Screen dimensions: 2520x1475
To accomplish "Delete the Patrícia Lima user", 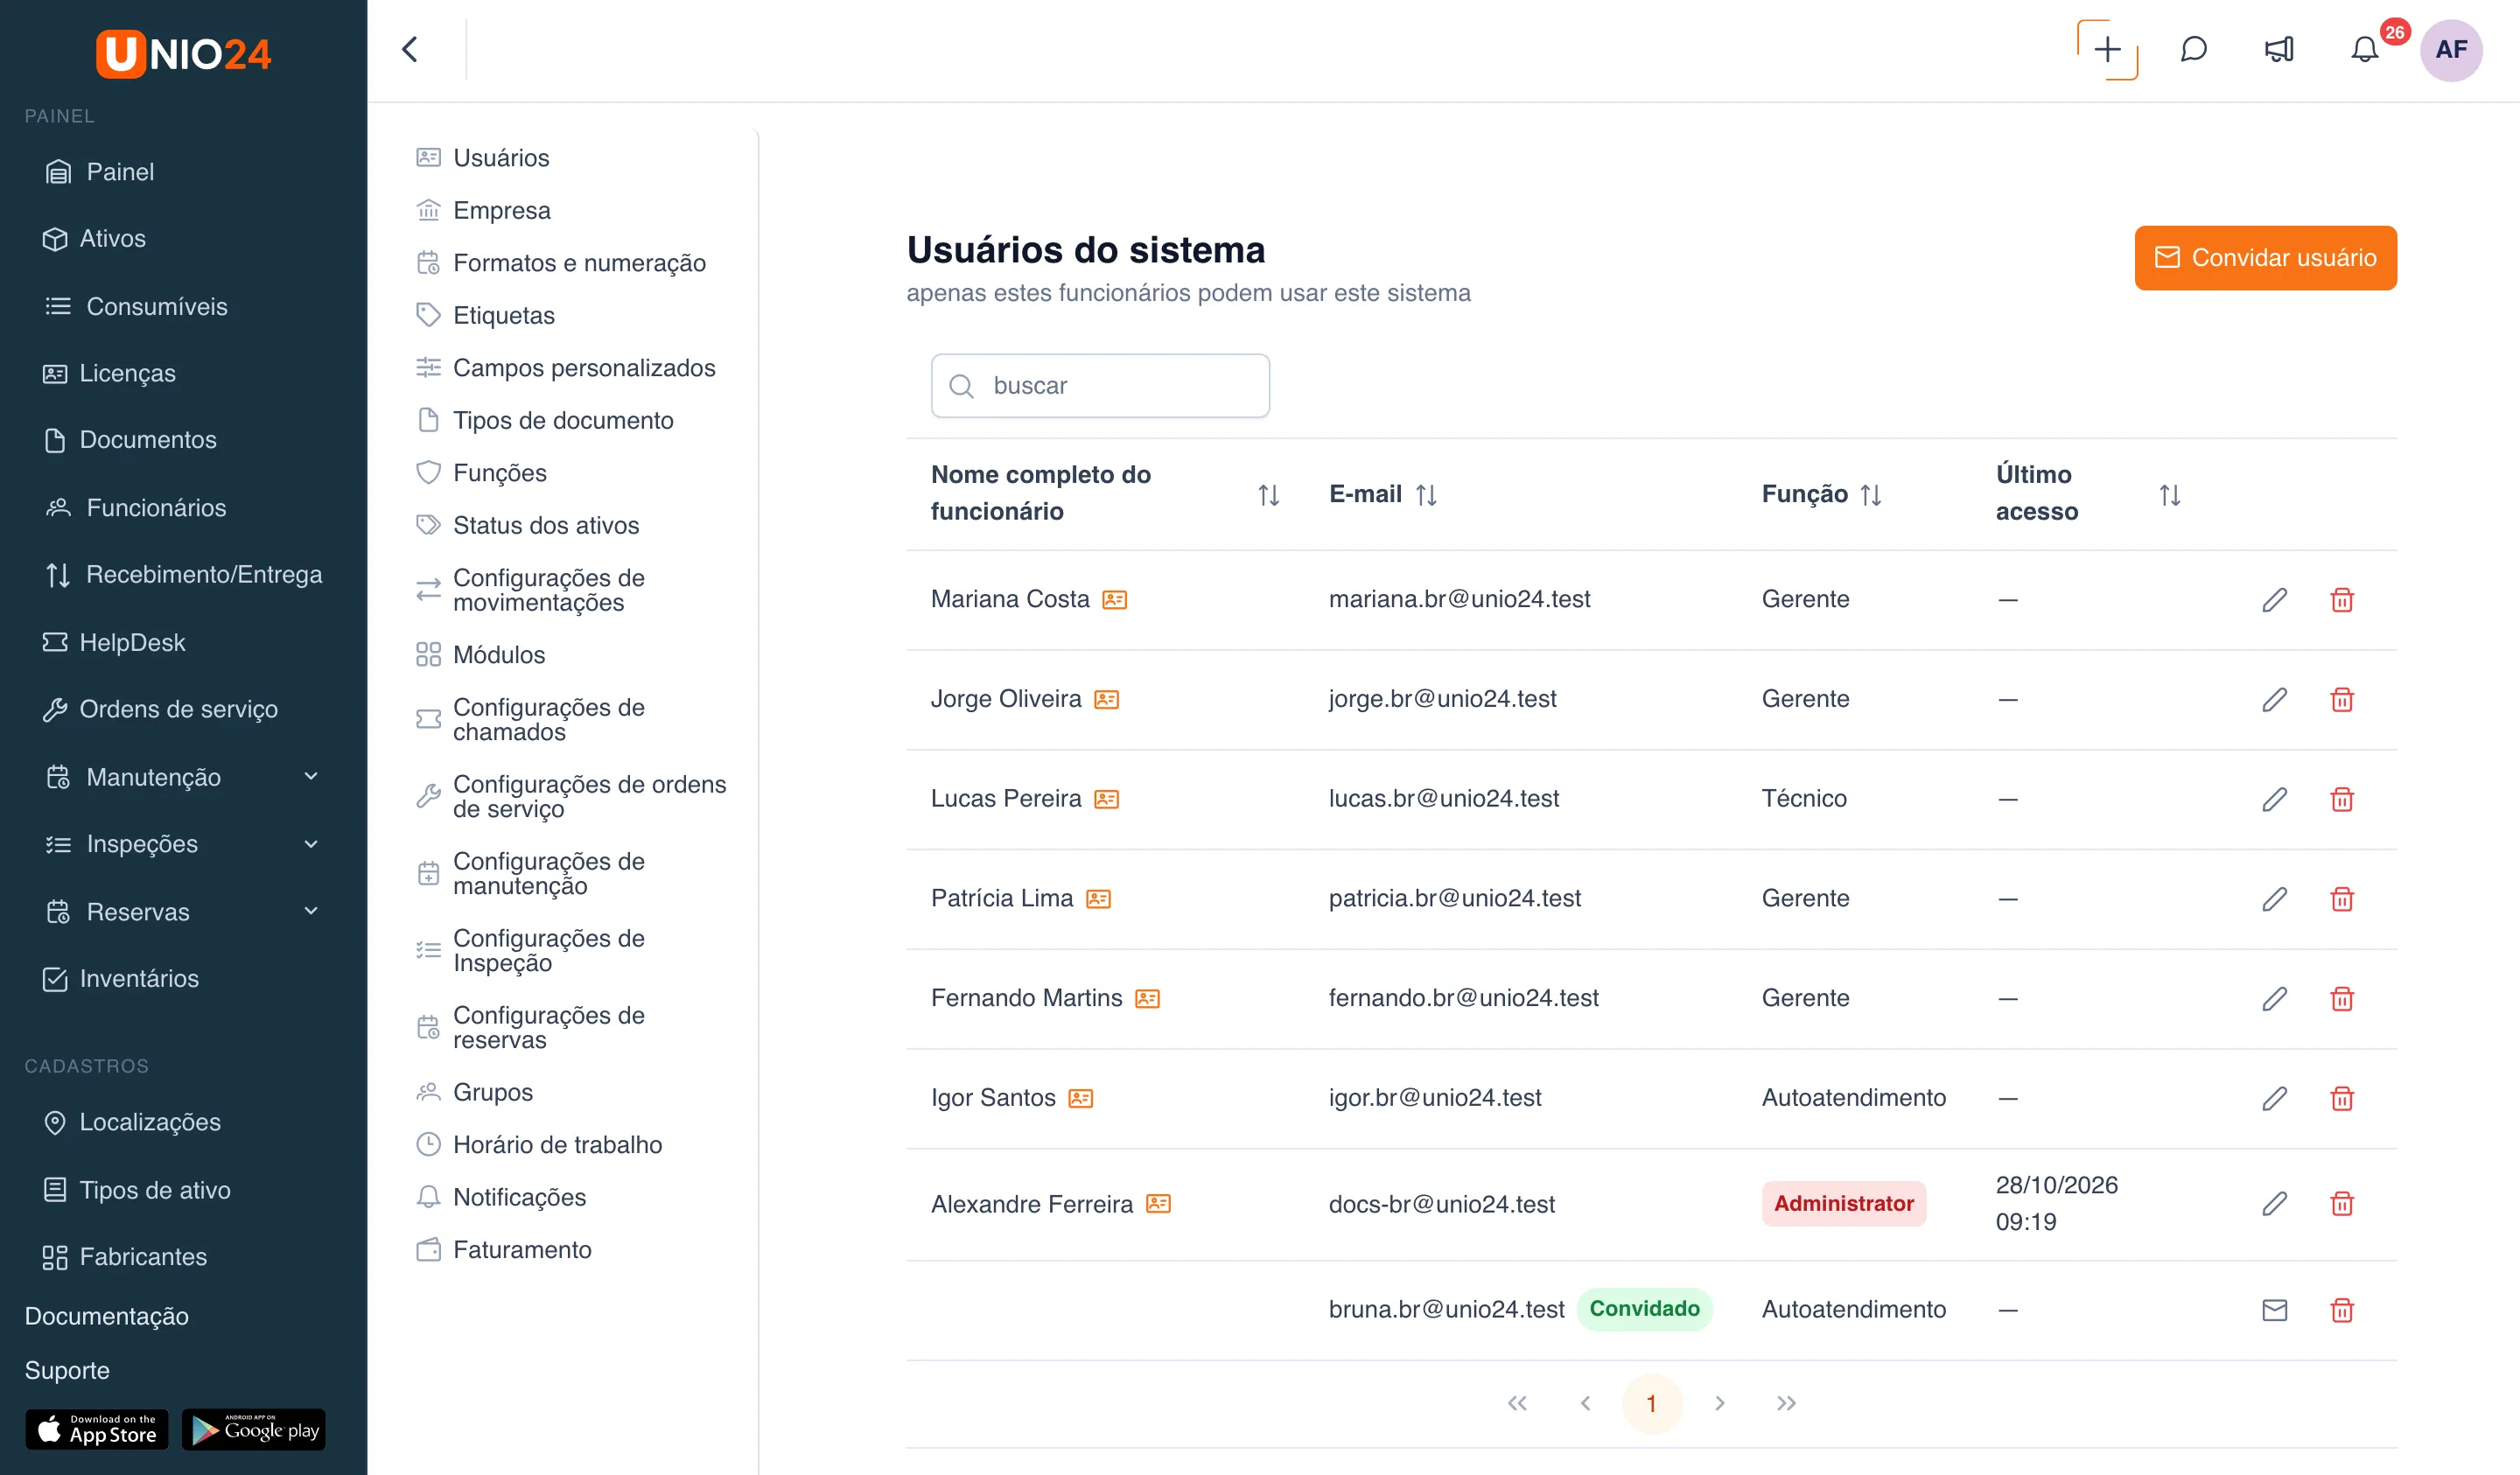I will click(2342, 899).
